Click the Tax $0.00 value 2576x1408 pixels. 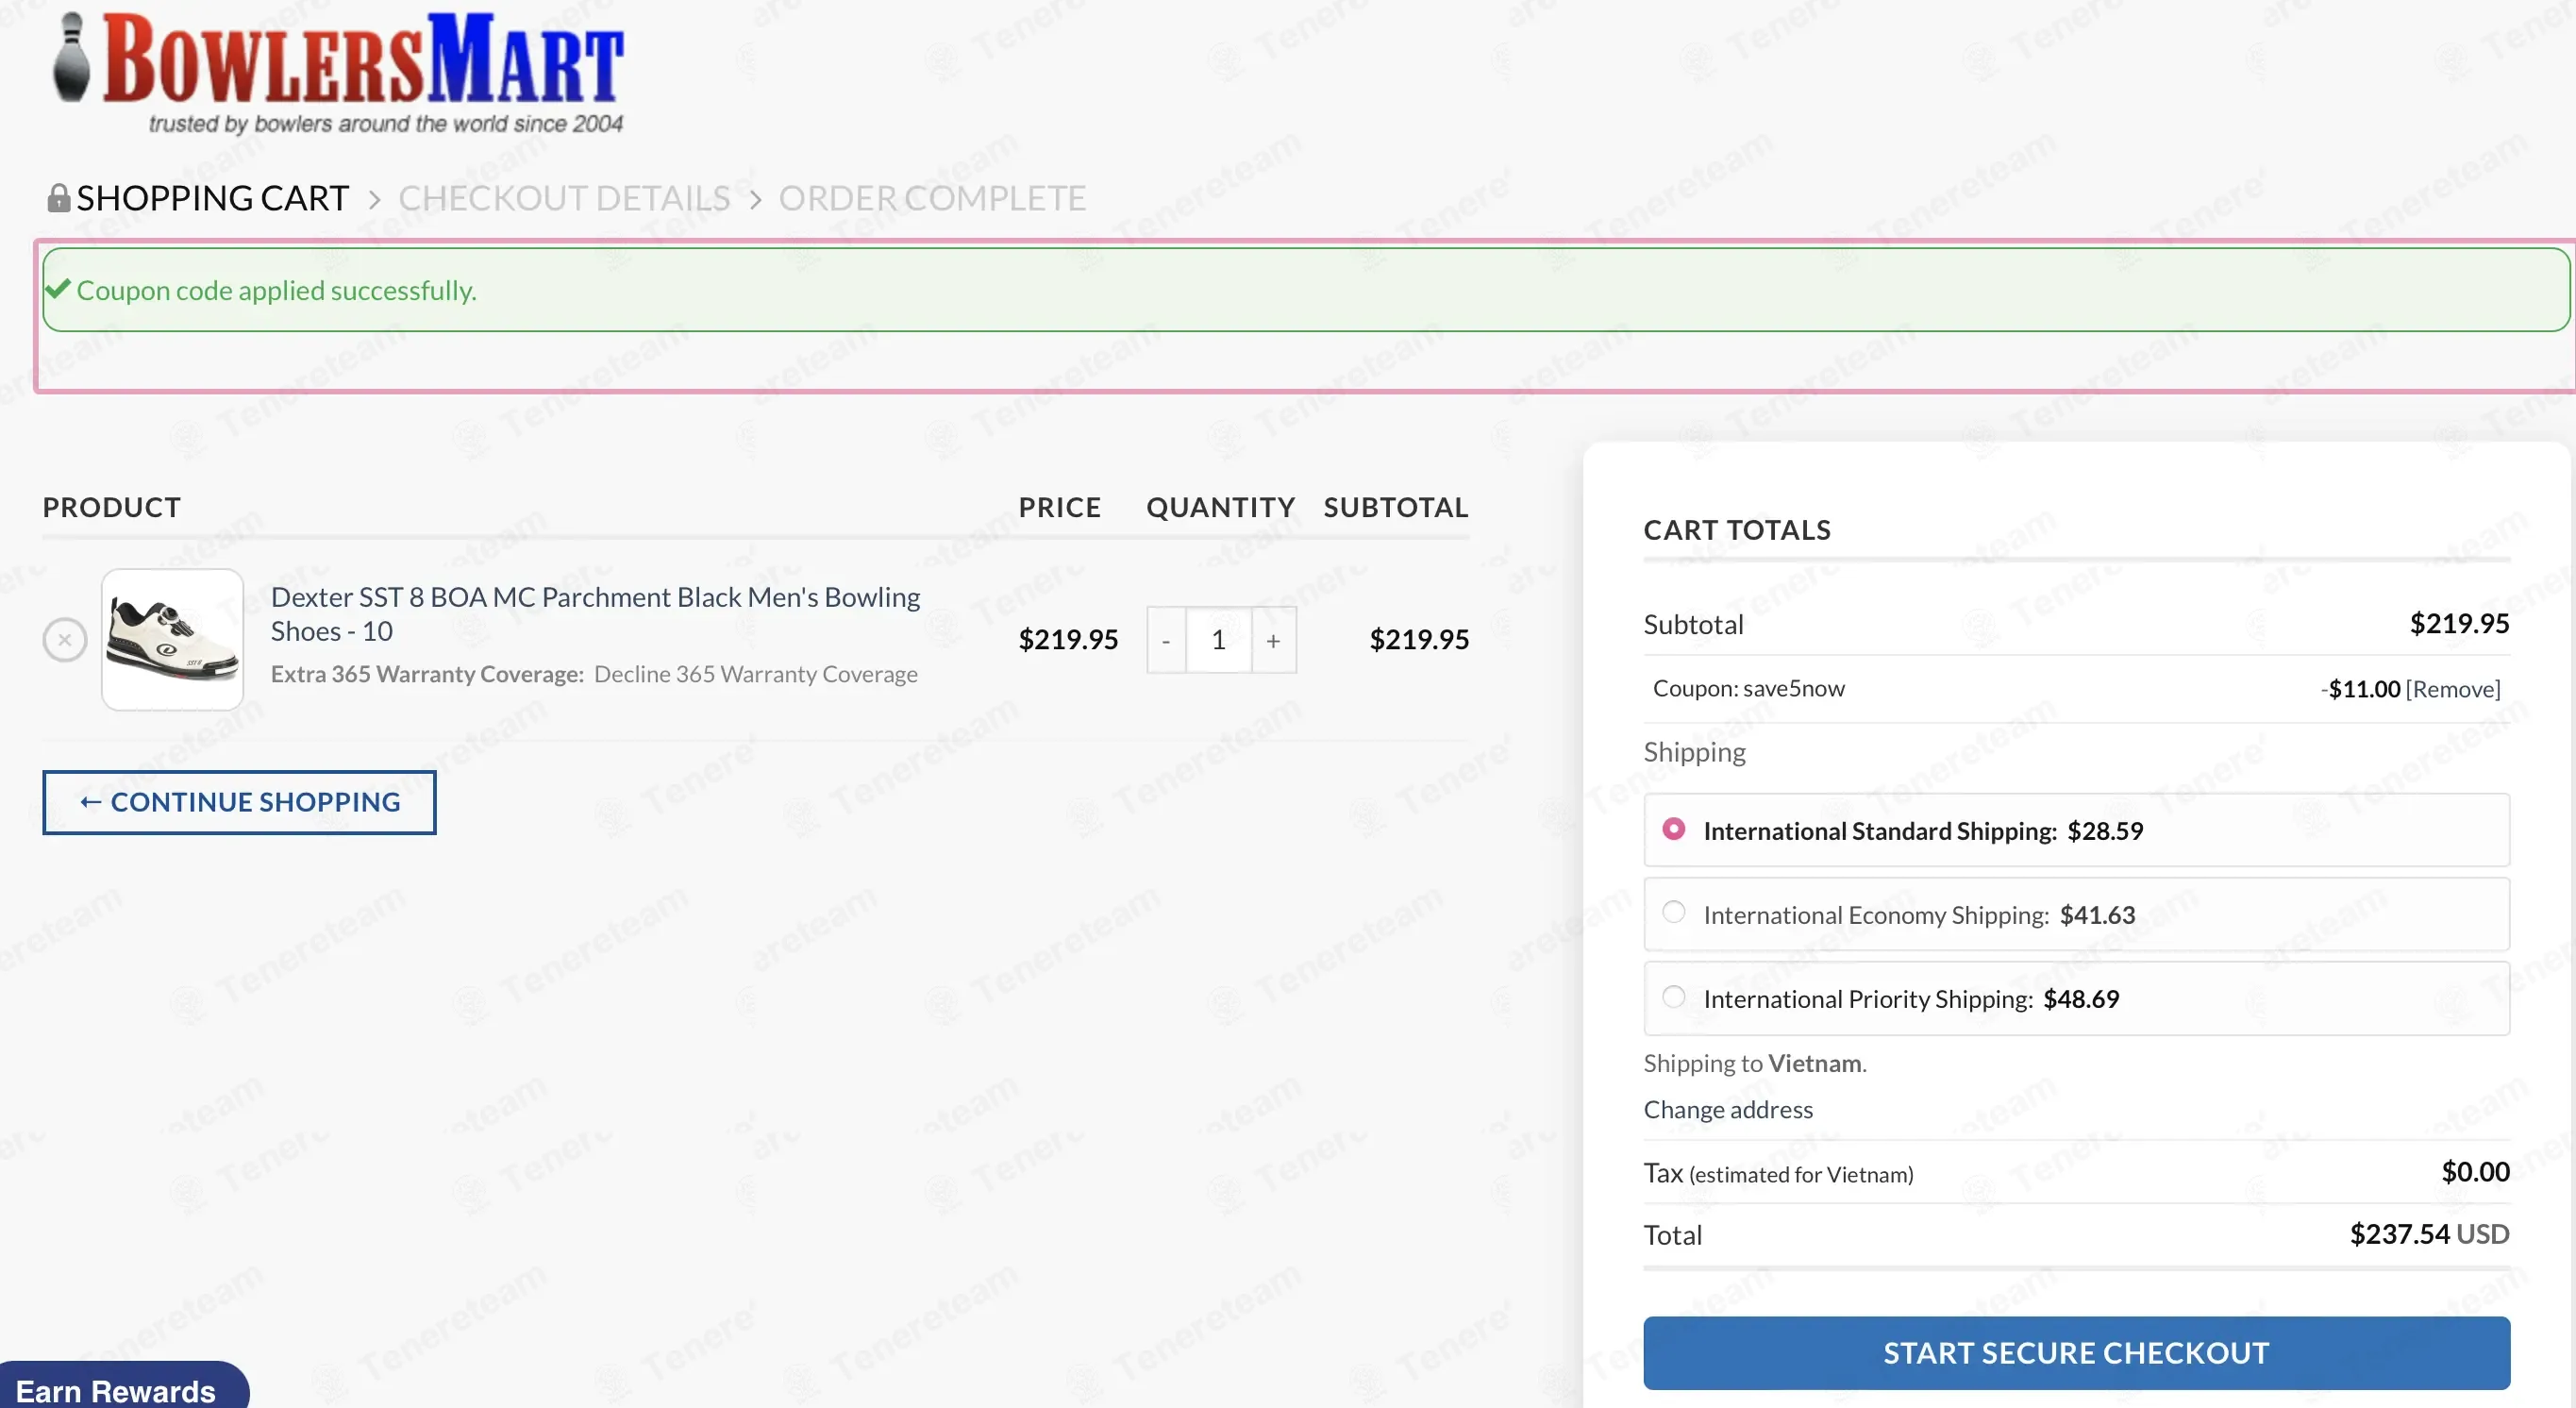click(2475, 1172)
